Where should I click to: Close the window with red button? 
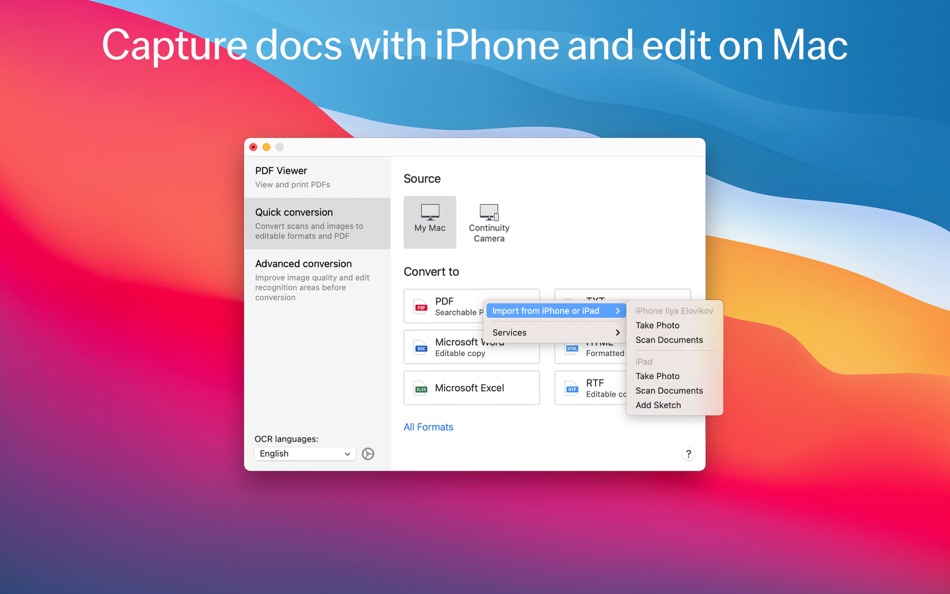click(253, 147)
